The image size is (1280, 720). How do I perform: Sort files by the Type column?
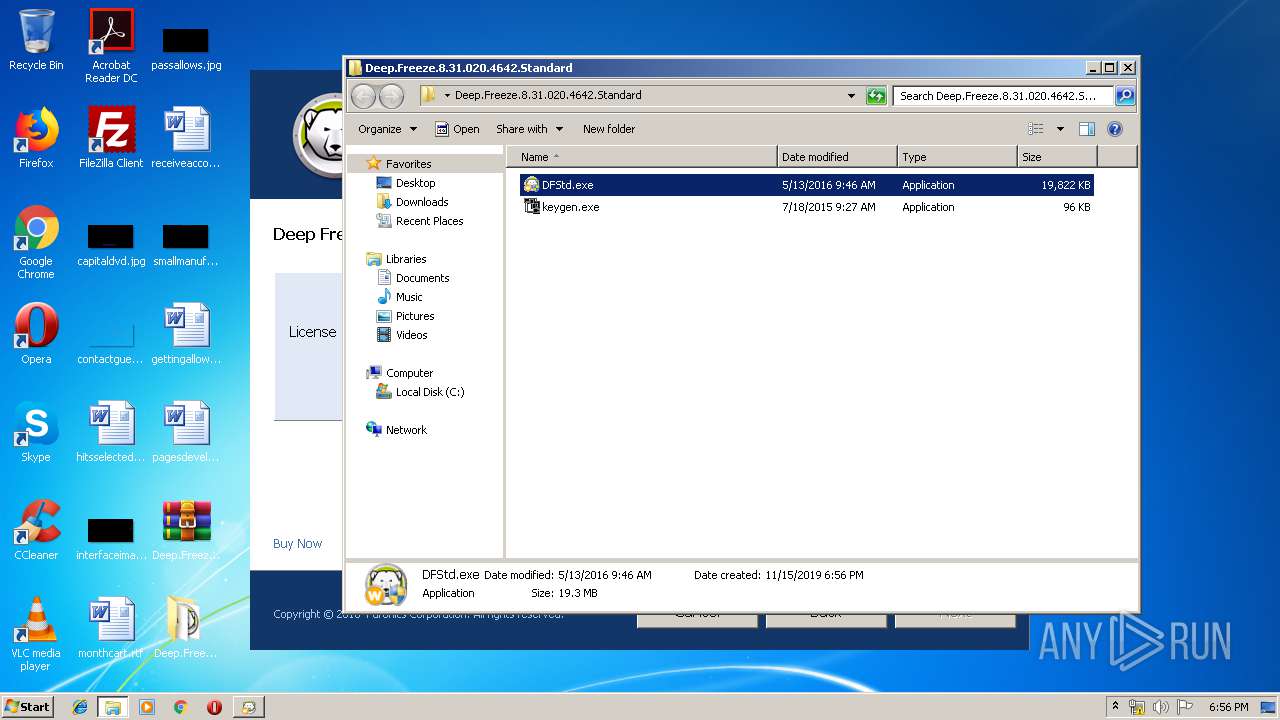pyautogui.click(x=957, y=157)
